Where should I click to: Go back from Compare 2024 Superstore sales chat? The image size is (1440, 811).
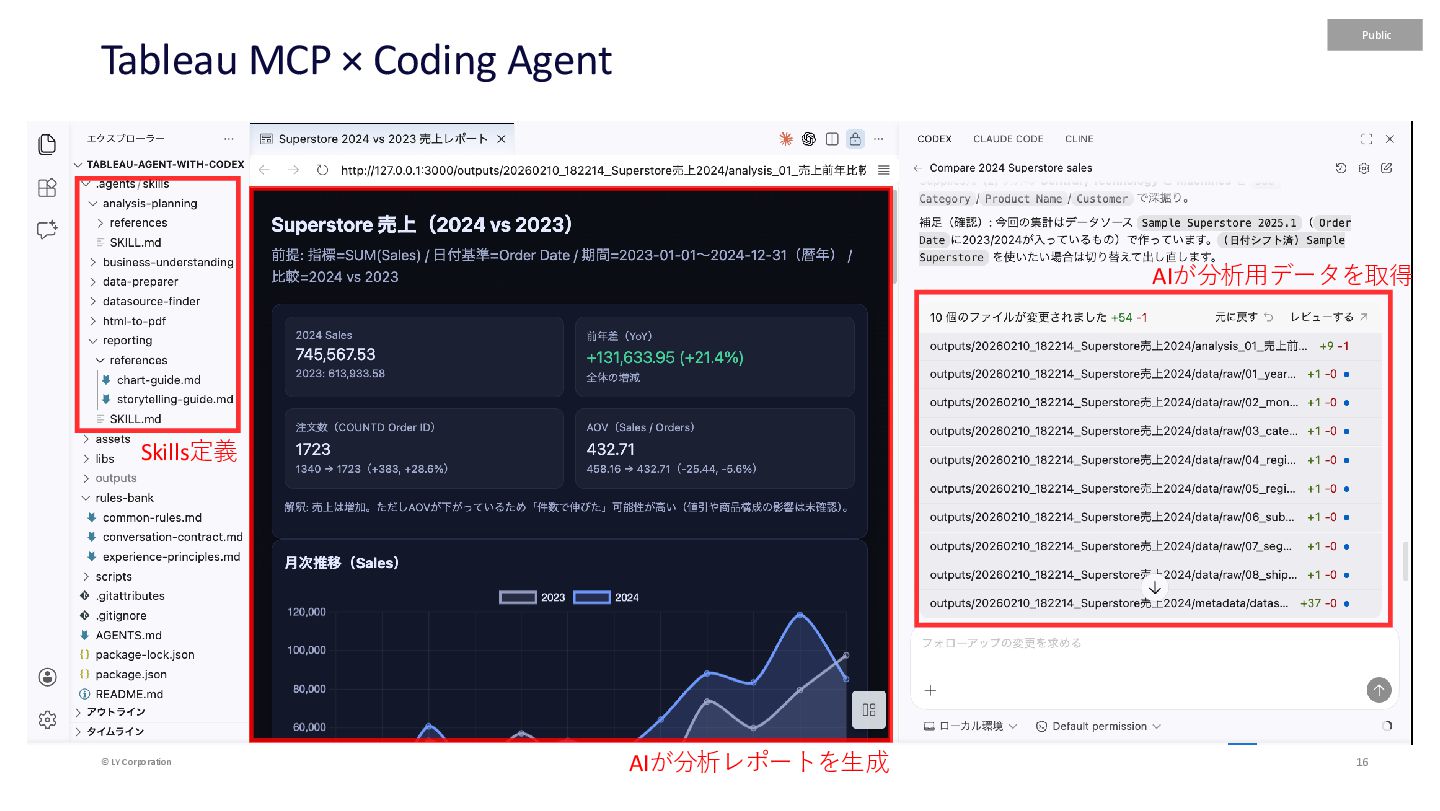click(918, 168)
